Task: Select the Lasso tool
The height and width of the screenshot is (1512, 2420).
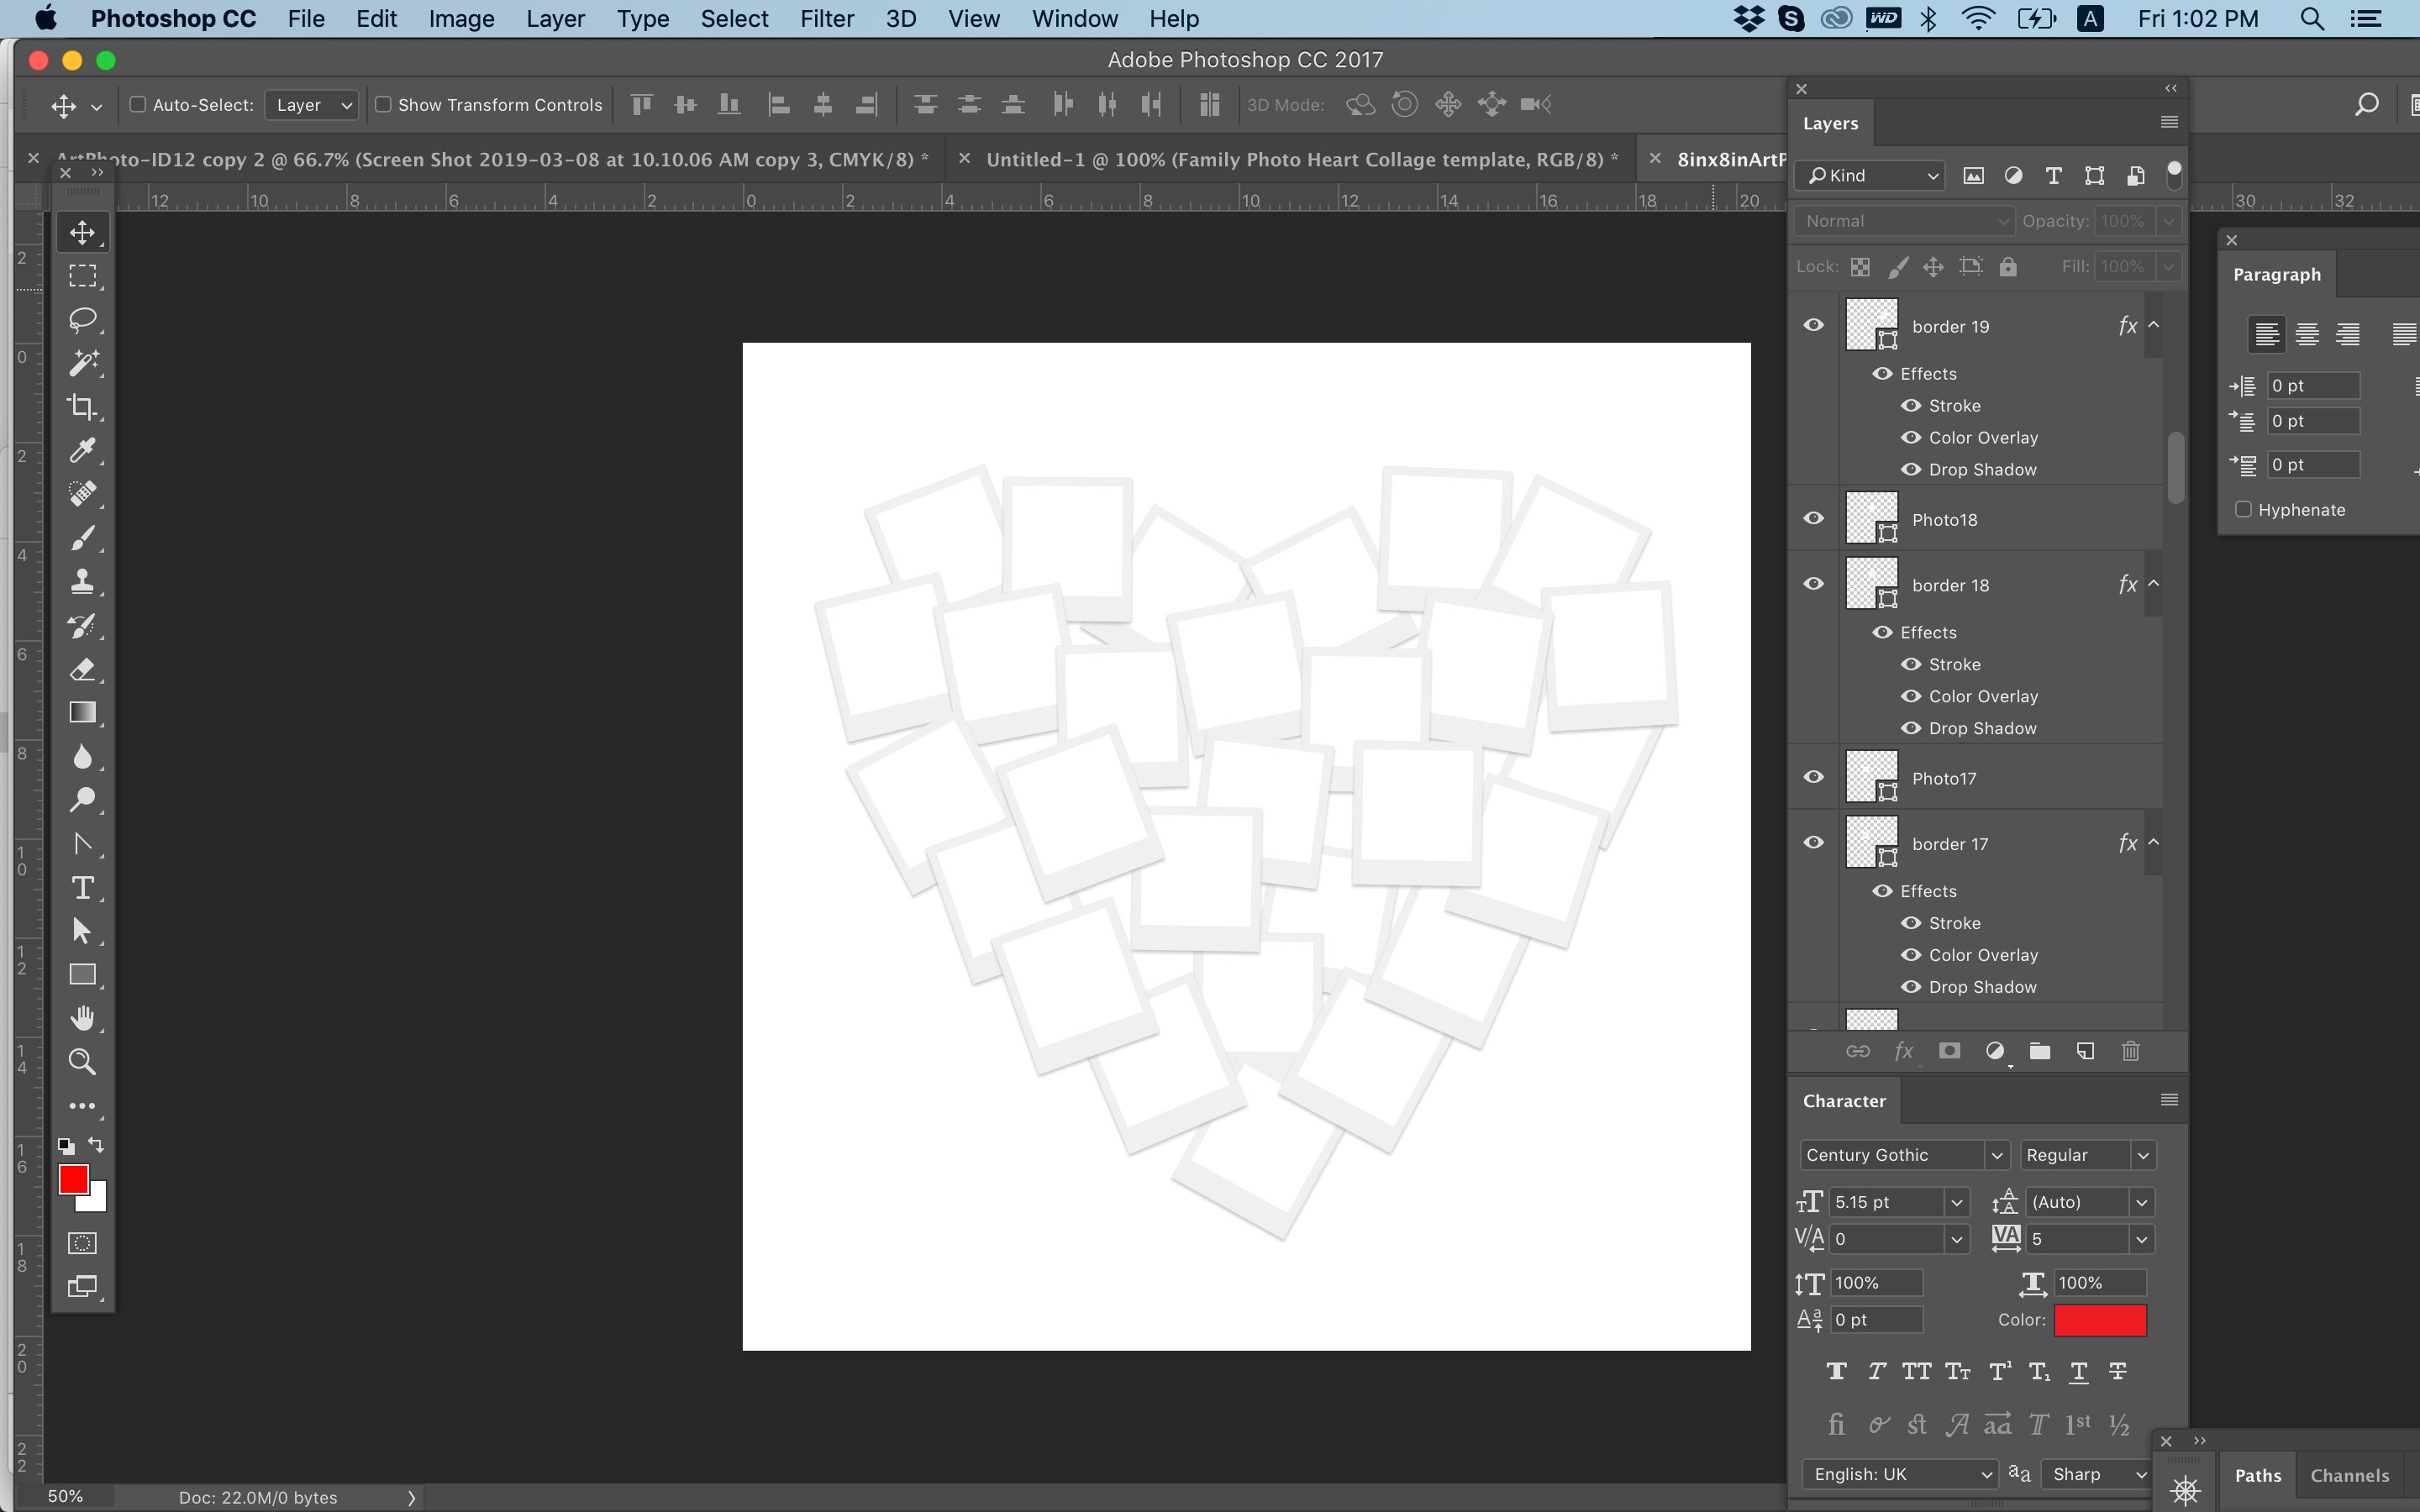Action: coord(83,319)
